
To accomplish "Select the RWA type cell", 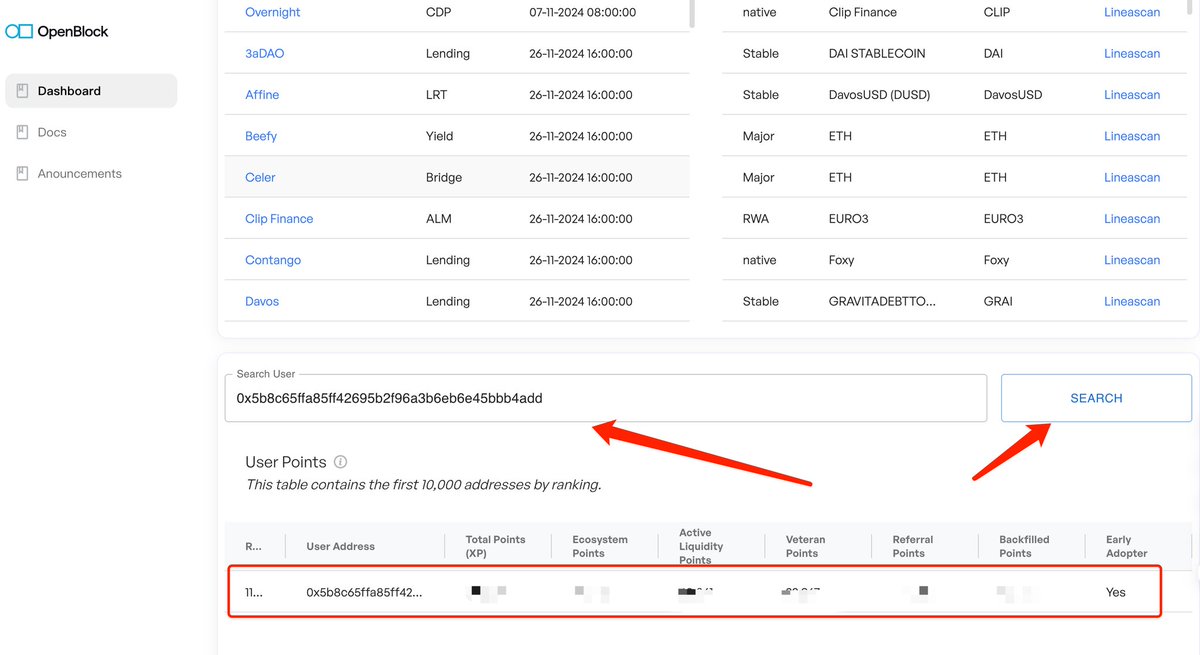I will coord(757,218).
